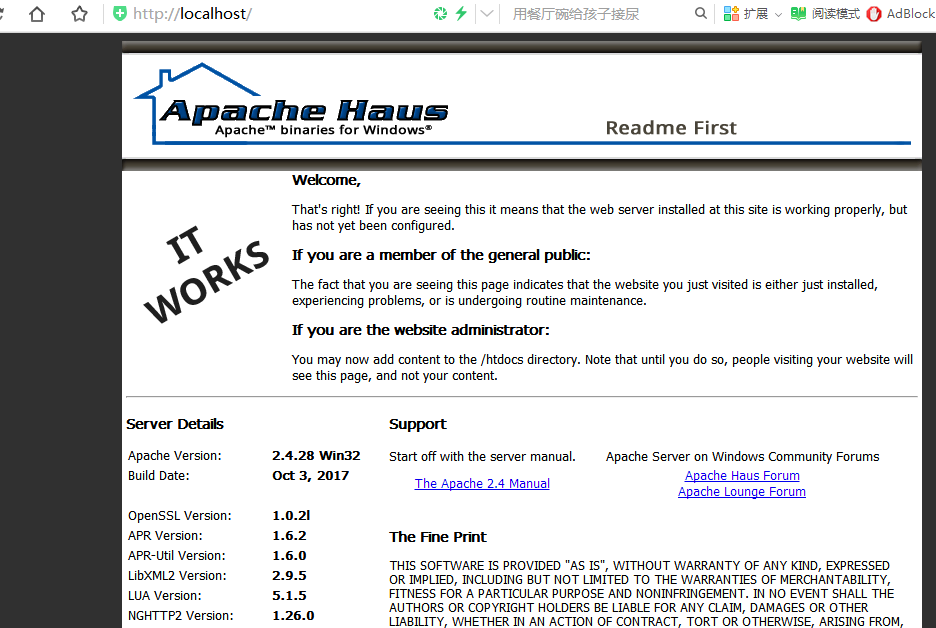The image size is (936, 628).
Task: Open Apache Lounge Forum link
Action: pos(742,492)
